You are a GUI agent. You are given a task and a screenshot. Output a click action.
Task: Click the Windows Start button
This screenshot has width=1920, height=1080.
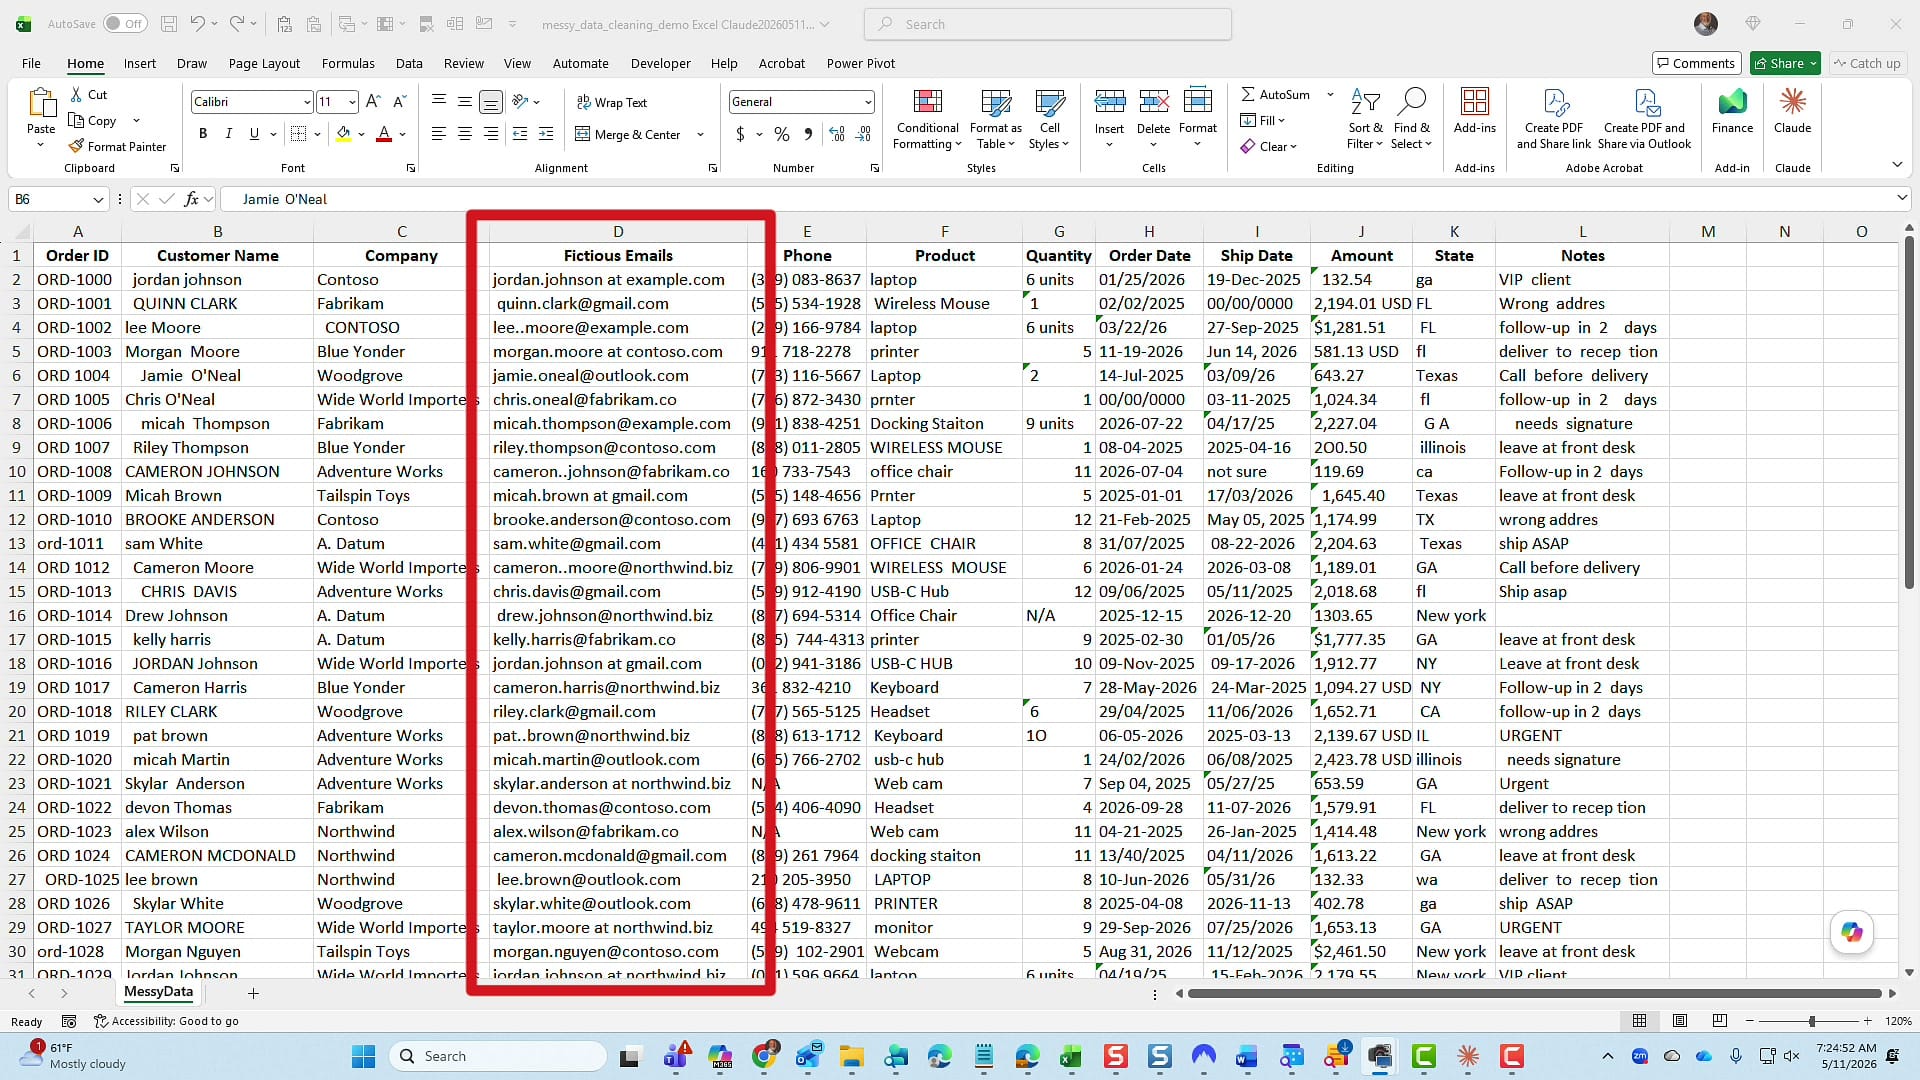pos(364,1056)
